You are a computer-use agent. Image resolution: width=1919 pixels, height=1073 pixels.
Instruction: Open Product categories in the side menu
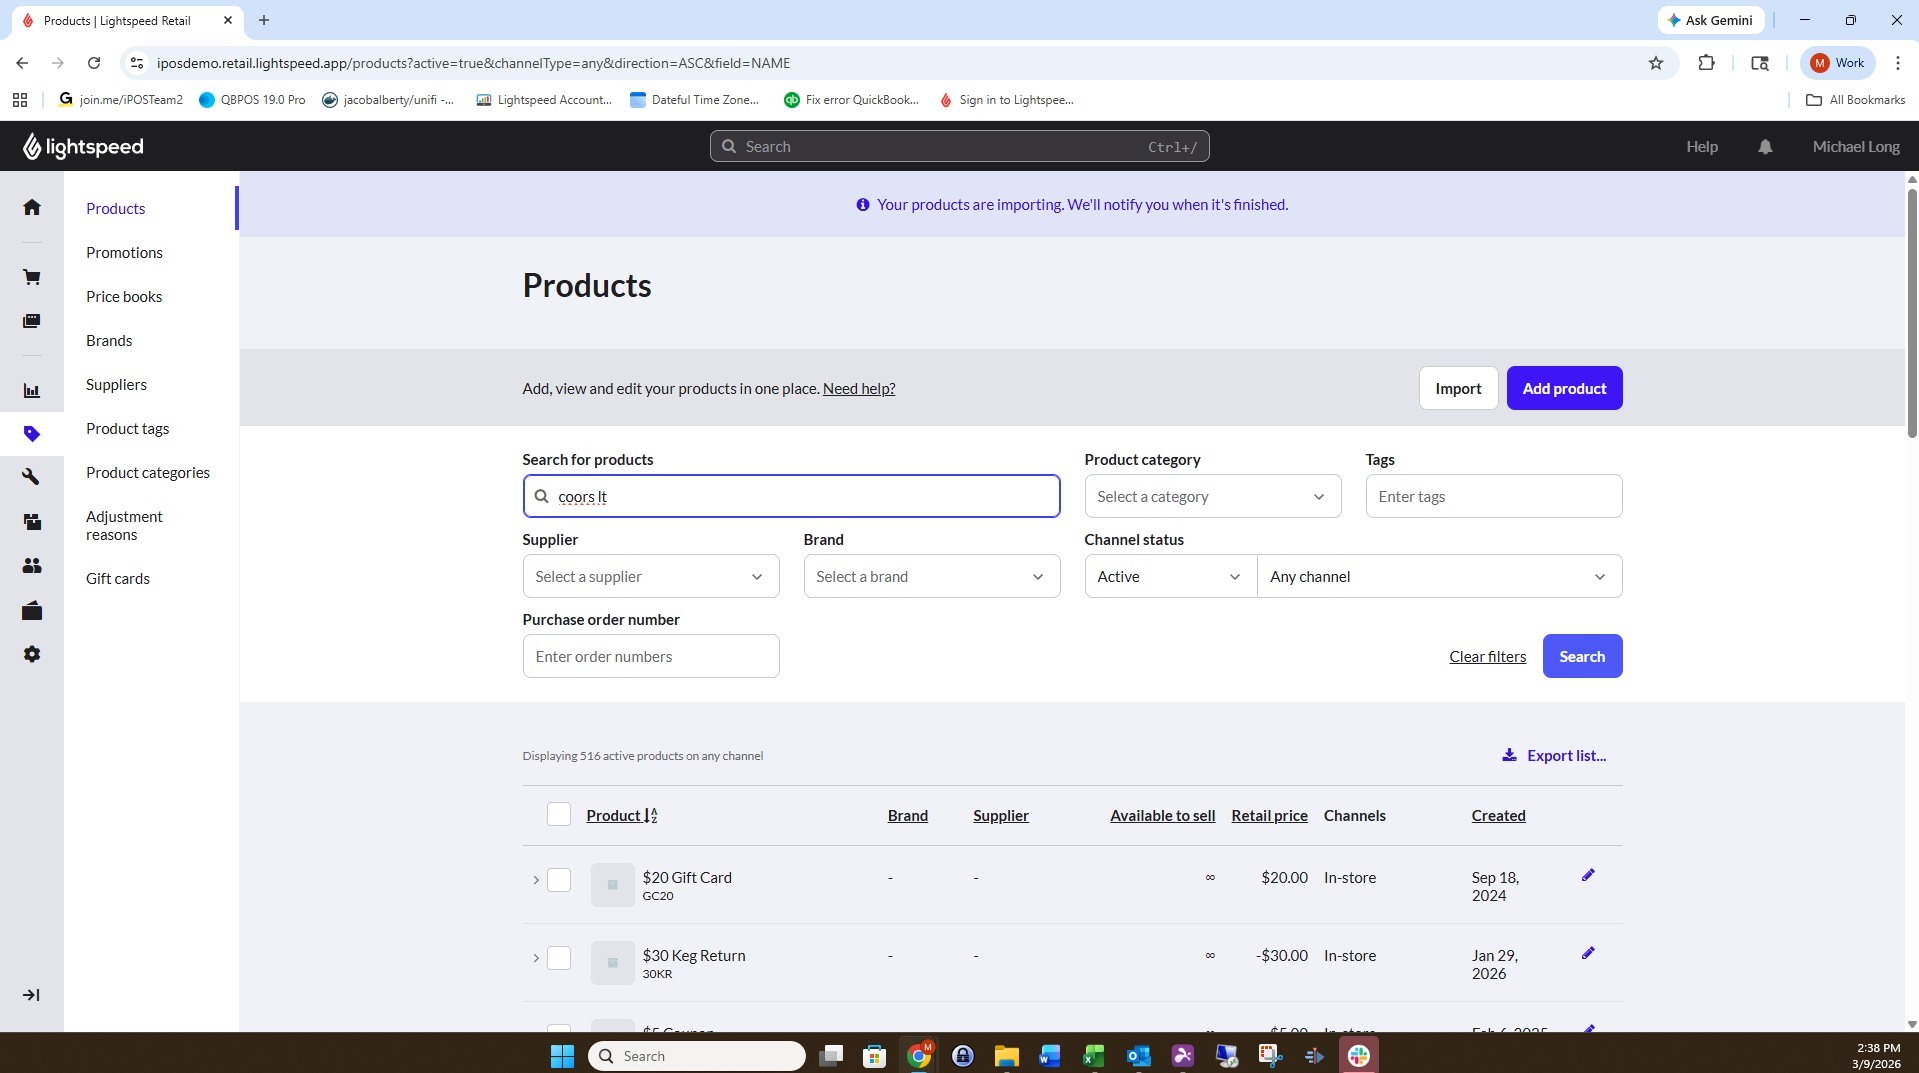click(x=148, y=472)
